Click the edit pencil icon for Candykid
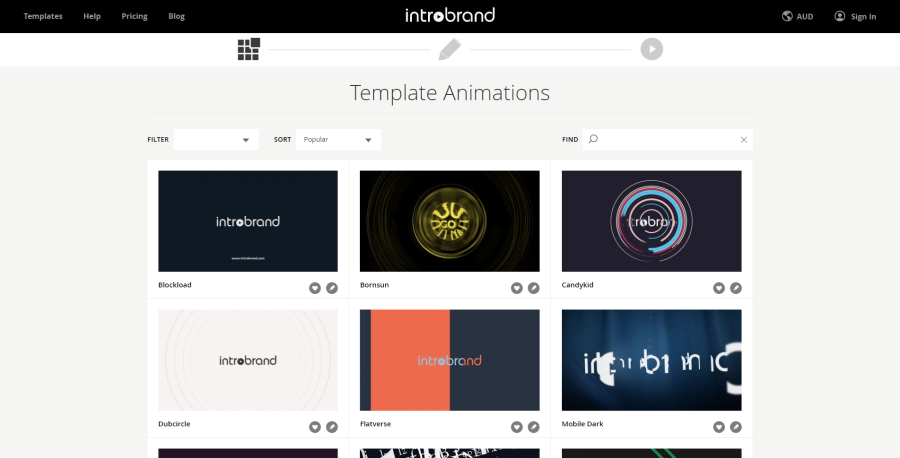The image size is (900, 458). [x=736, y=288]
